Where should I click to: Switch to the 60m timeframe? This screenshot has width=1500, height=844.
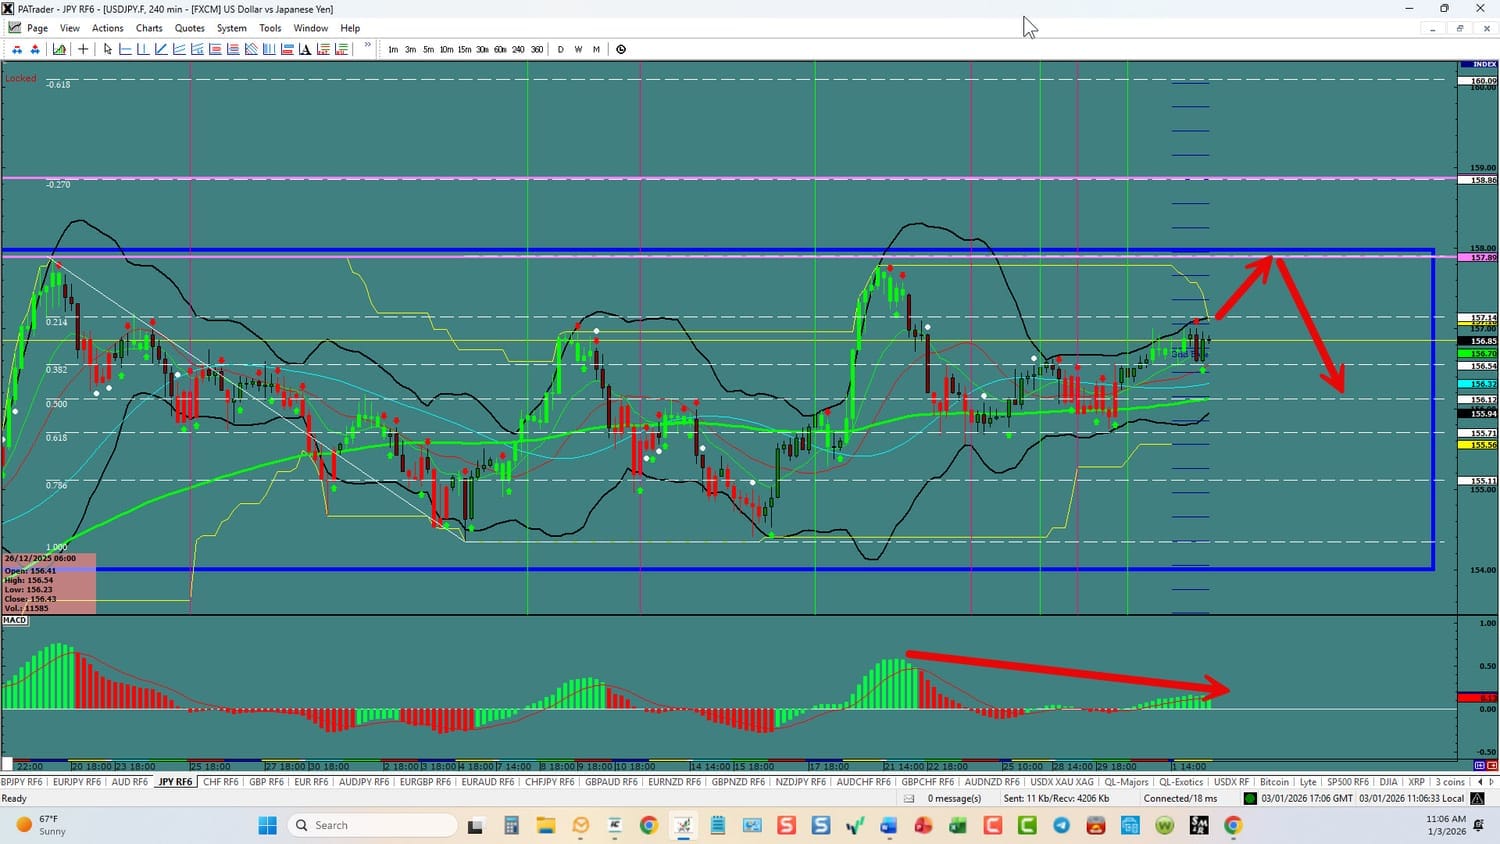click(x=500, y=49)
